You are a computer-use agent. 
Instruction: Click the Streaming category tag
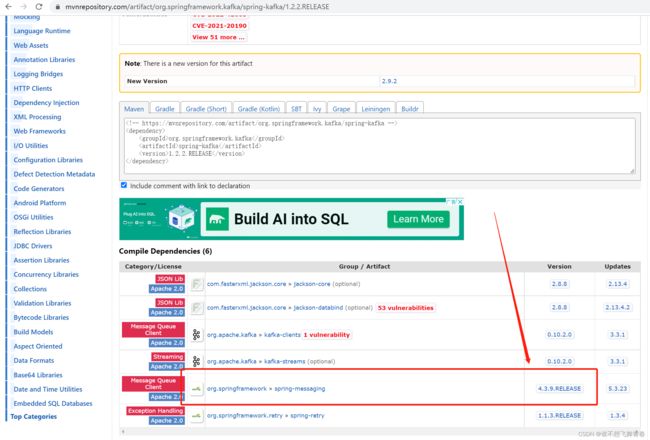click(x=168, y=357)
